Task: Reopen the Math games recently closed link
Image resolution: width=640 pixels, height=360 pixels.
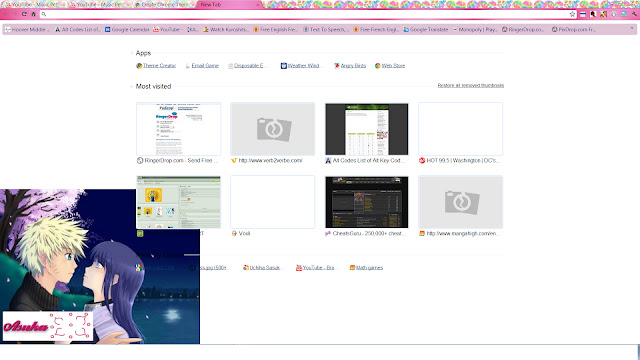Action: click(366, 268)
